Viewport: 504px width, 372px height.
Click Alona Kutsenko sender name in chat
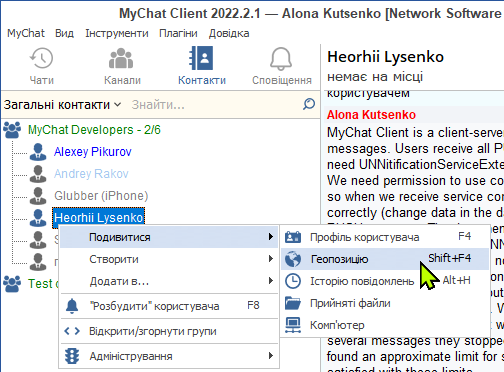tap(371, 115)
